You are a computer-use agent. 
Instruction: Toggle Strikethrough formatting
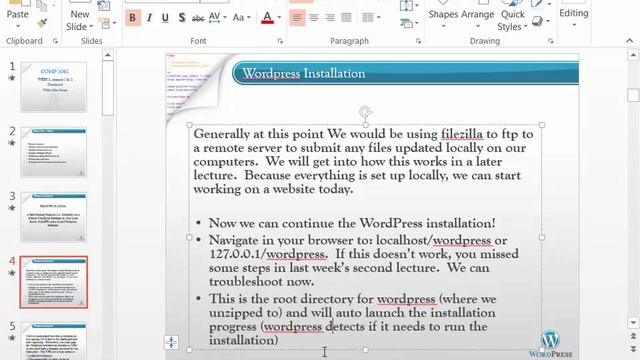point(198,18)
